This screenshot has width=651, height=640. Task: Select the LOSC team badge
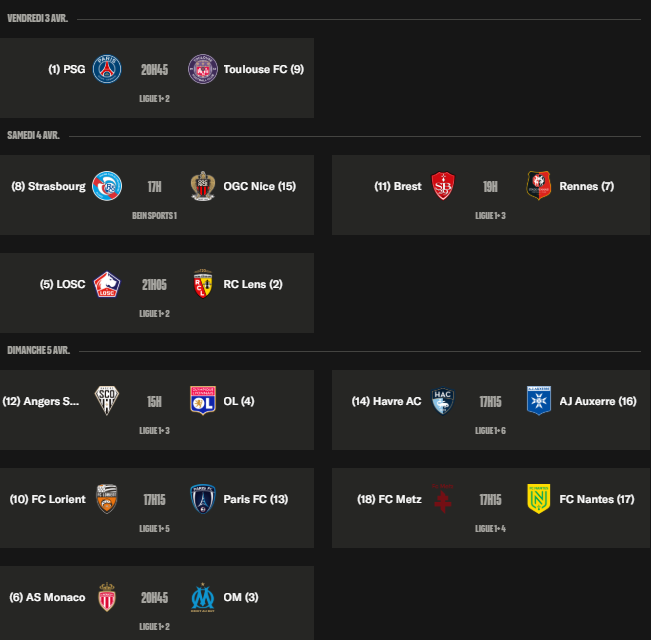click(107, 284)
